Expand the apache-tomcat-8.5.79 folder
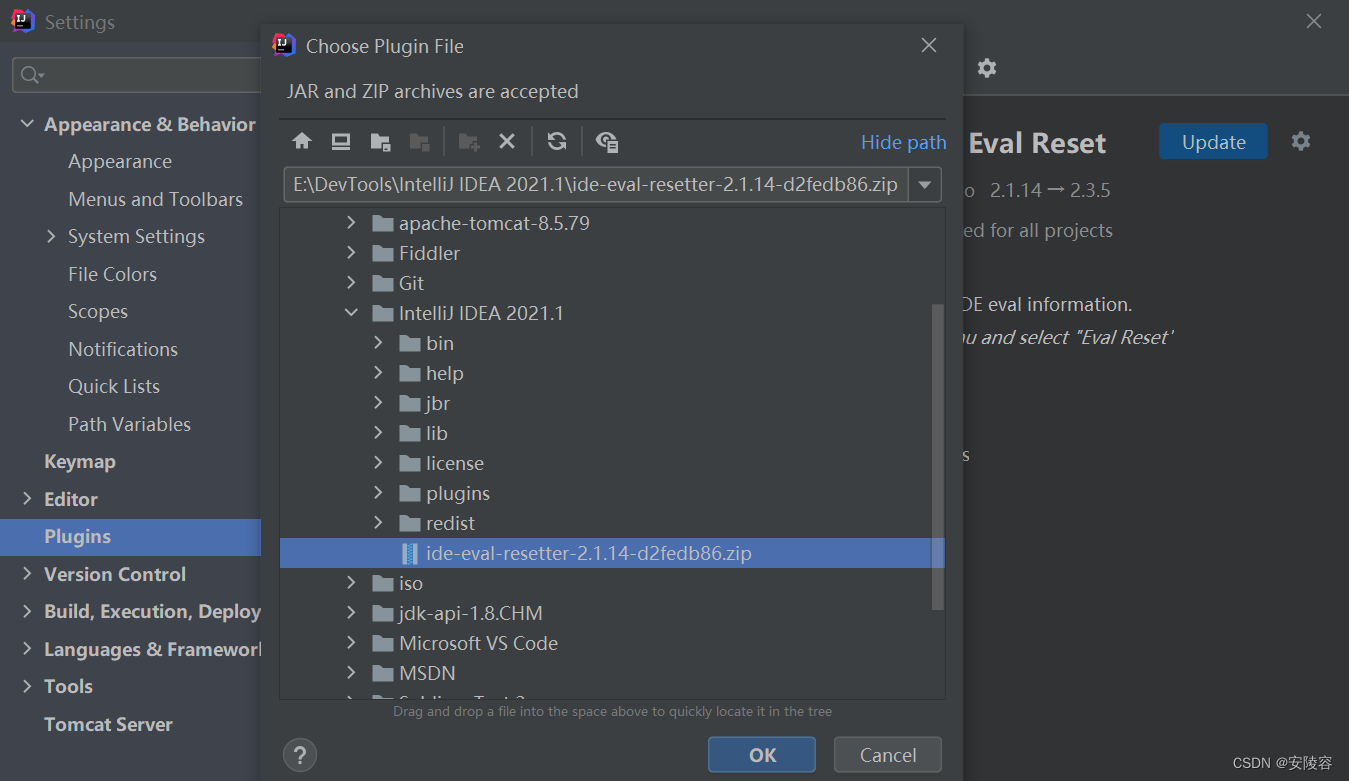Screen dimensions: 1349x781 click(351, 223)
